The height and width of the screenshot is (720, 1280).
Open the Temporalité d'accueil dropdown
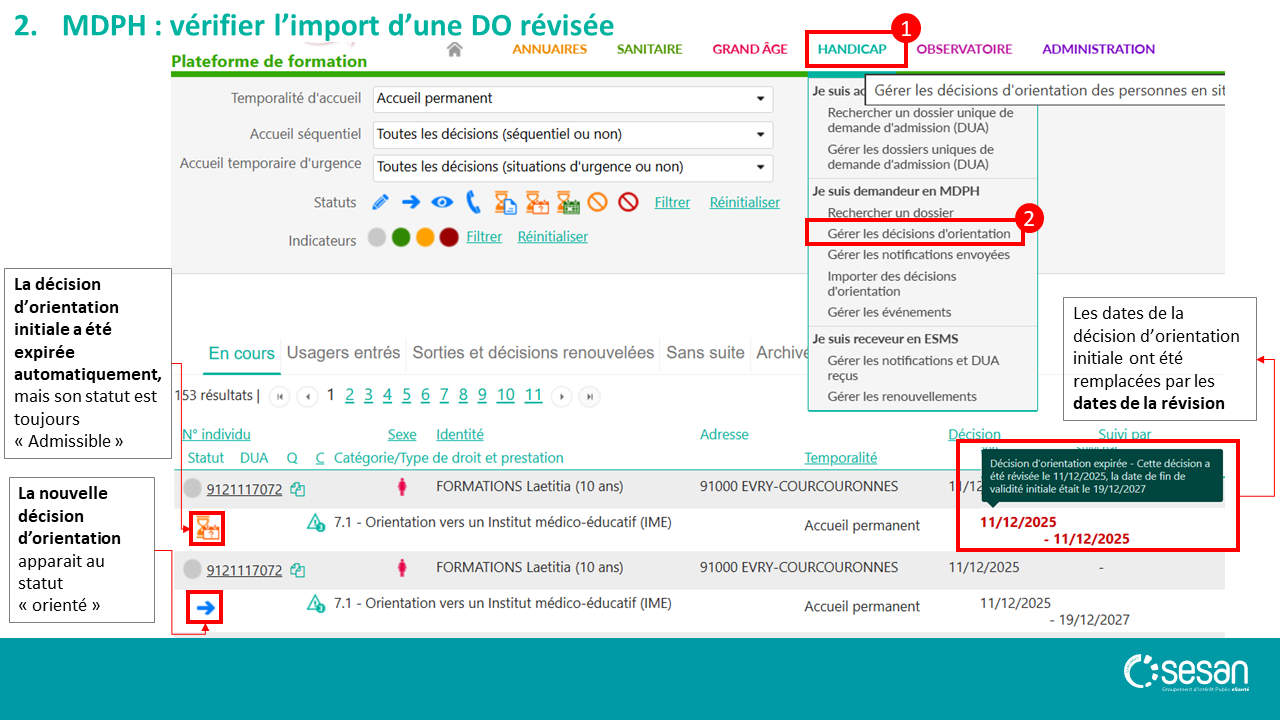[x=572, y=99]
